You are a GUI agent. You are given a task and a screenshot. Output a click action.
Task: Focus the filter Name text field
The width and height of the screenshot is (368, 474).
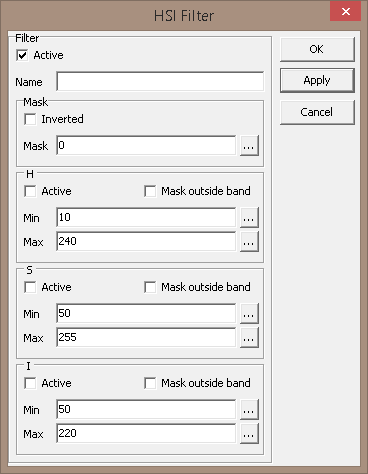[x=160, y=81]
